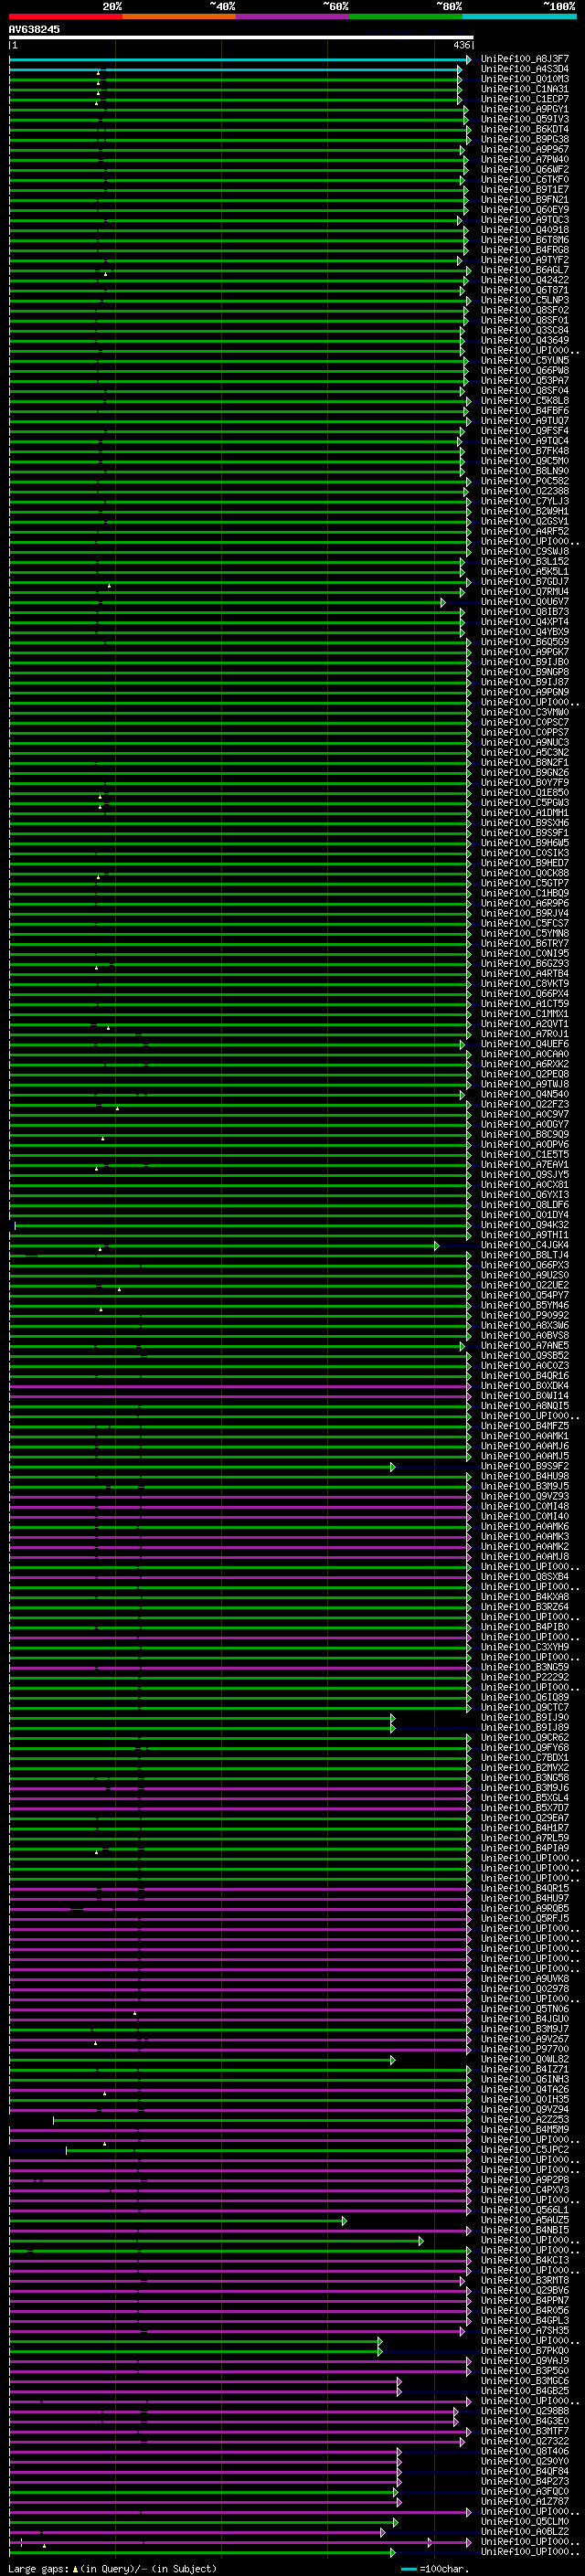Open UniRef100_B8LTJ4 hit
The height and width of the screenshot is (2576, 585).
[x=525, y=1256]
